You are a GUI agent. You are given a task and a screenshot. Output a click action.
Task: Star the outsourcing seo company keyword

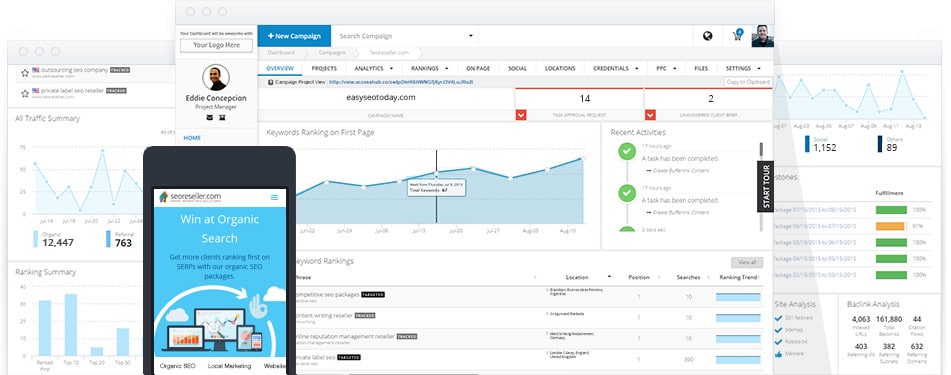tap(25, 73)
